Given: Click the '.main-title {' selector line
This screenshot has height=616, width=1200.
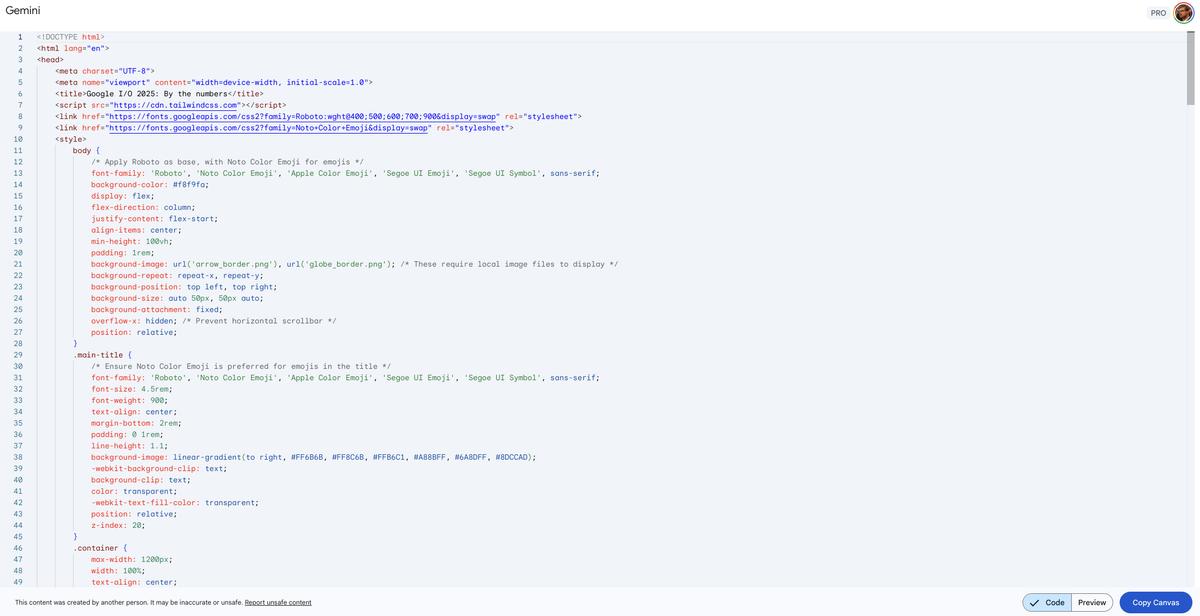Looking at the screenshot, I should click(102, 355).
